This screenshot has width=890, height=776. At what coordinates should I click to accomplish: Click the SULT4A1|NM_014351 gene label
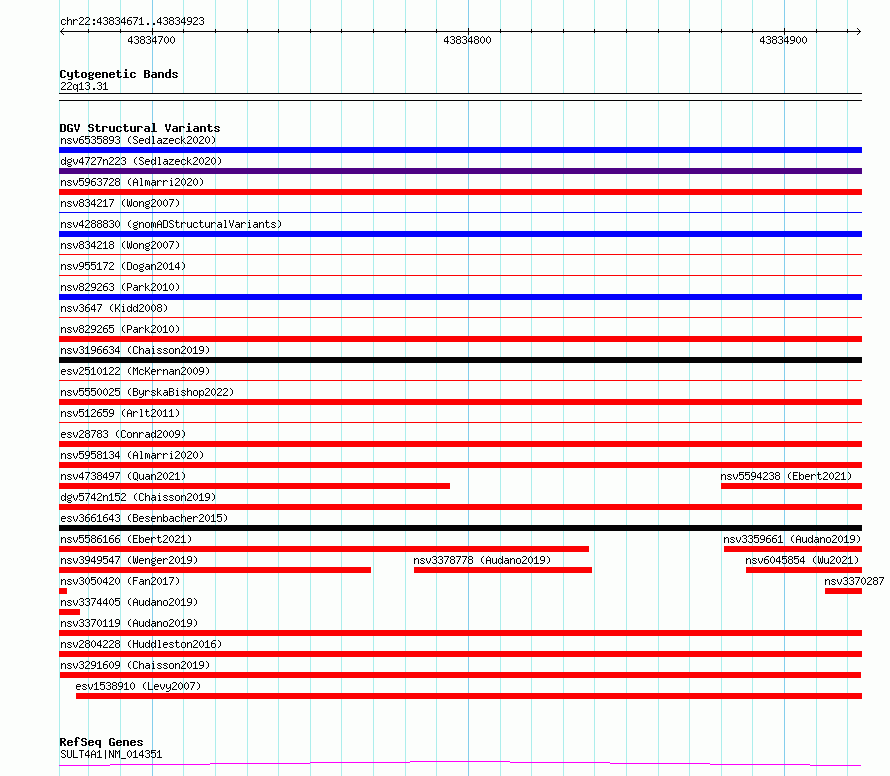point(111,754)
